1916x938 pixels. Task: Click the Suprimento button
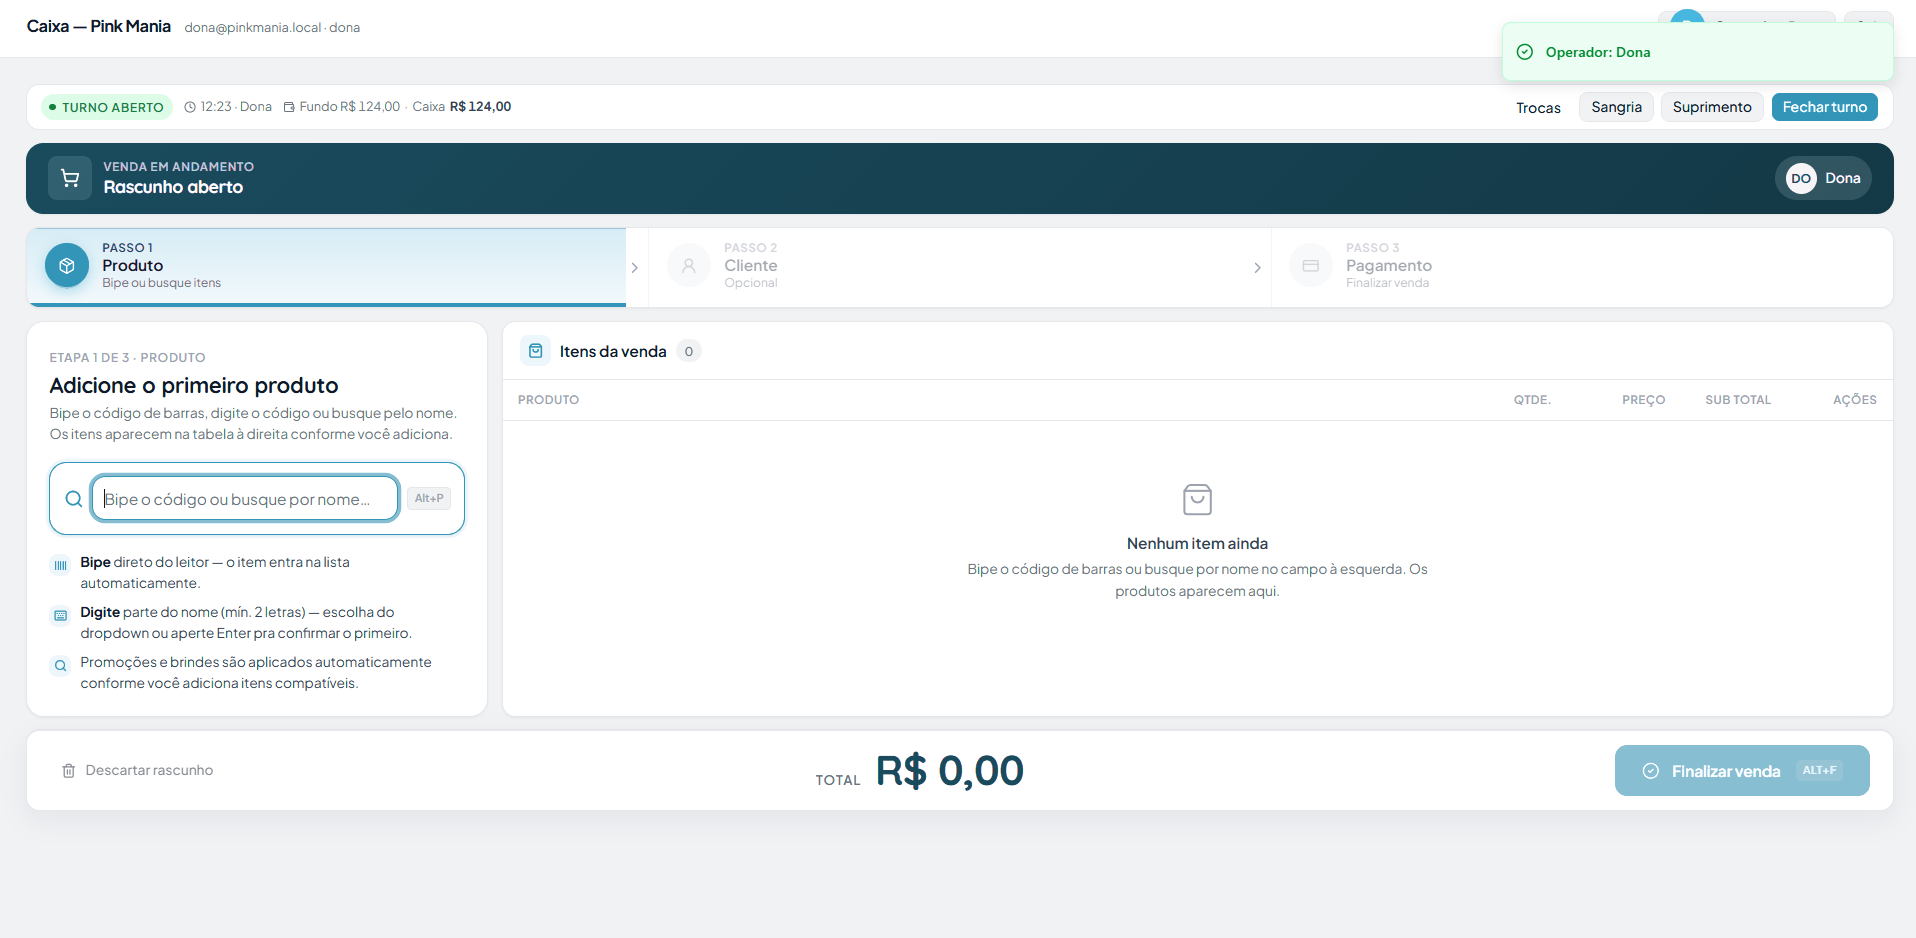(x=1712, y=107)
